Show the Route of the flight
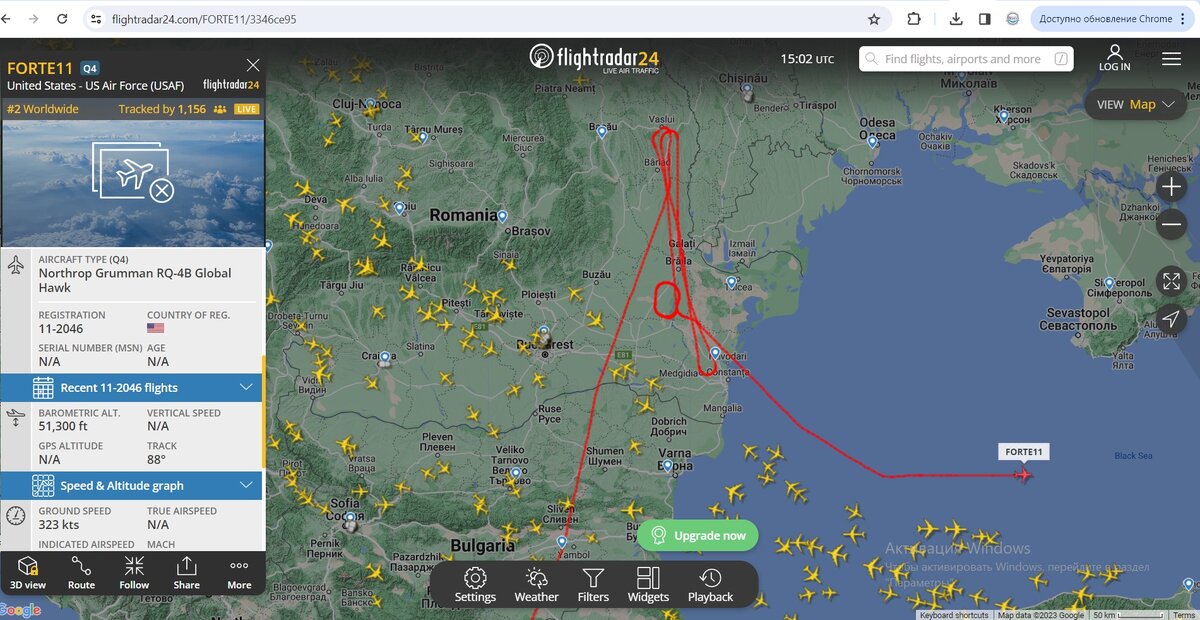The image size is (1200, 620). [81, 573]
